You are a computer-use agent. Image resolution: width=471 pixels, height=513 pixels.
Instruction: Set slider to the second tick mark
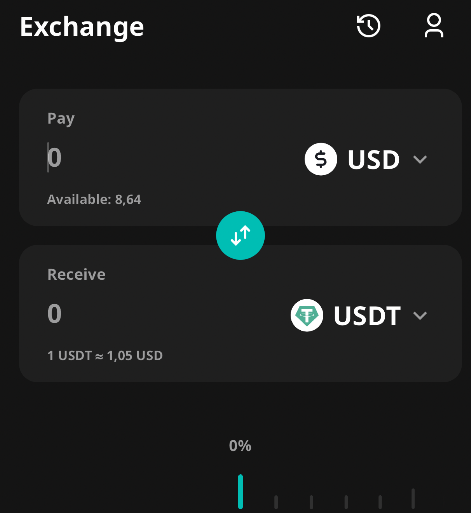point(276,502)
